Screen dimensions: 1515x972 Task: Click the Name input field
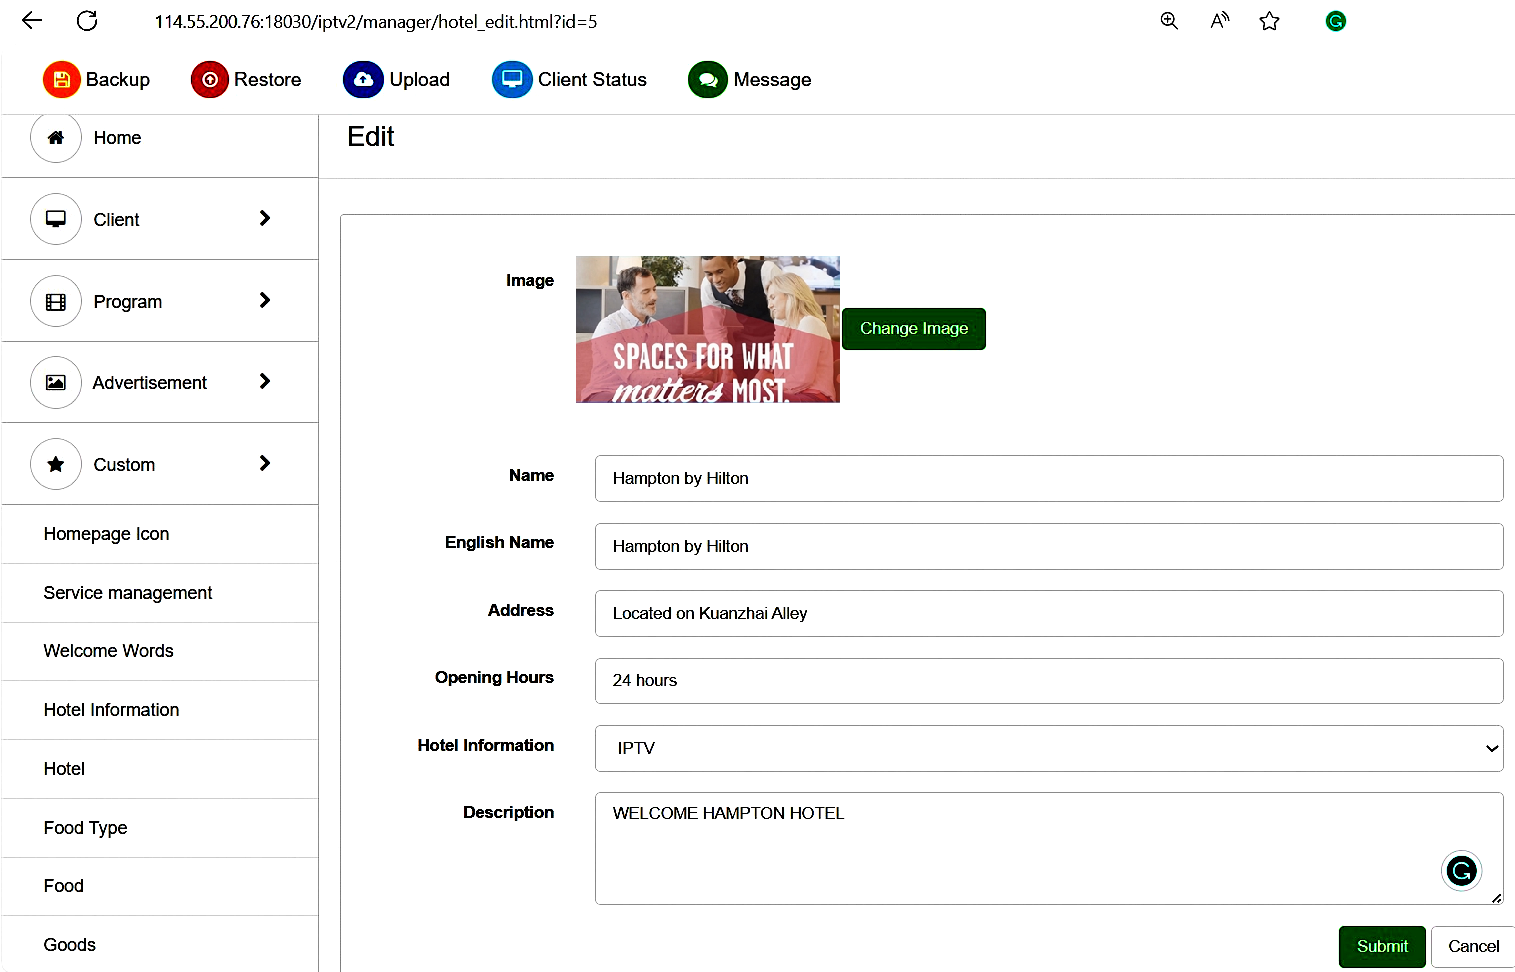tap(1049, 478)
